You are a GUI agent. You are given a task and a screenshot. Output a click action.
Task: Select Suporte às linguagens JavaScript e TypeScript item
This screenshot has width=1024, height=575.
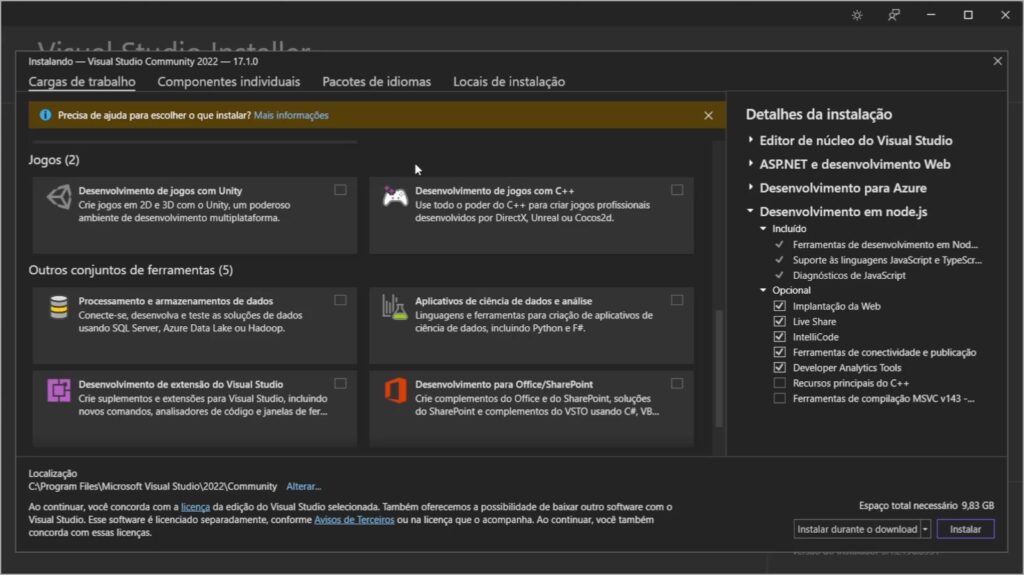pos(887,260)
